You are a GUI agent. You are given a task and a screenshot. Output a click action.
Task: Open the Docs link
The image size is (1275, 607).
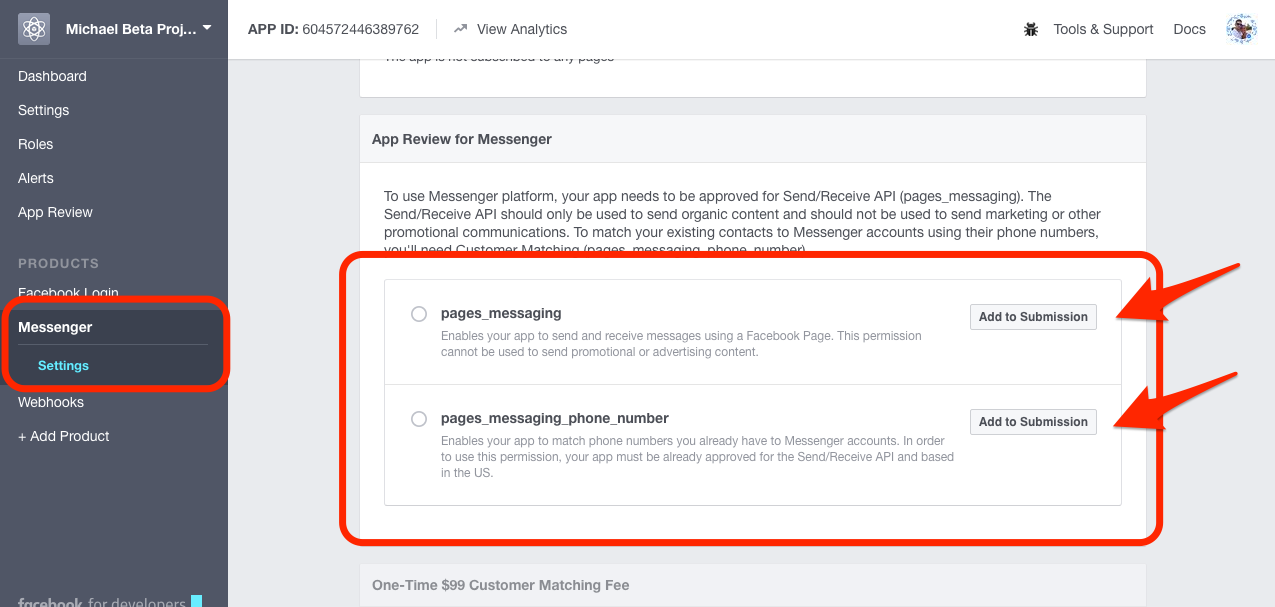point(1189,29)
